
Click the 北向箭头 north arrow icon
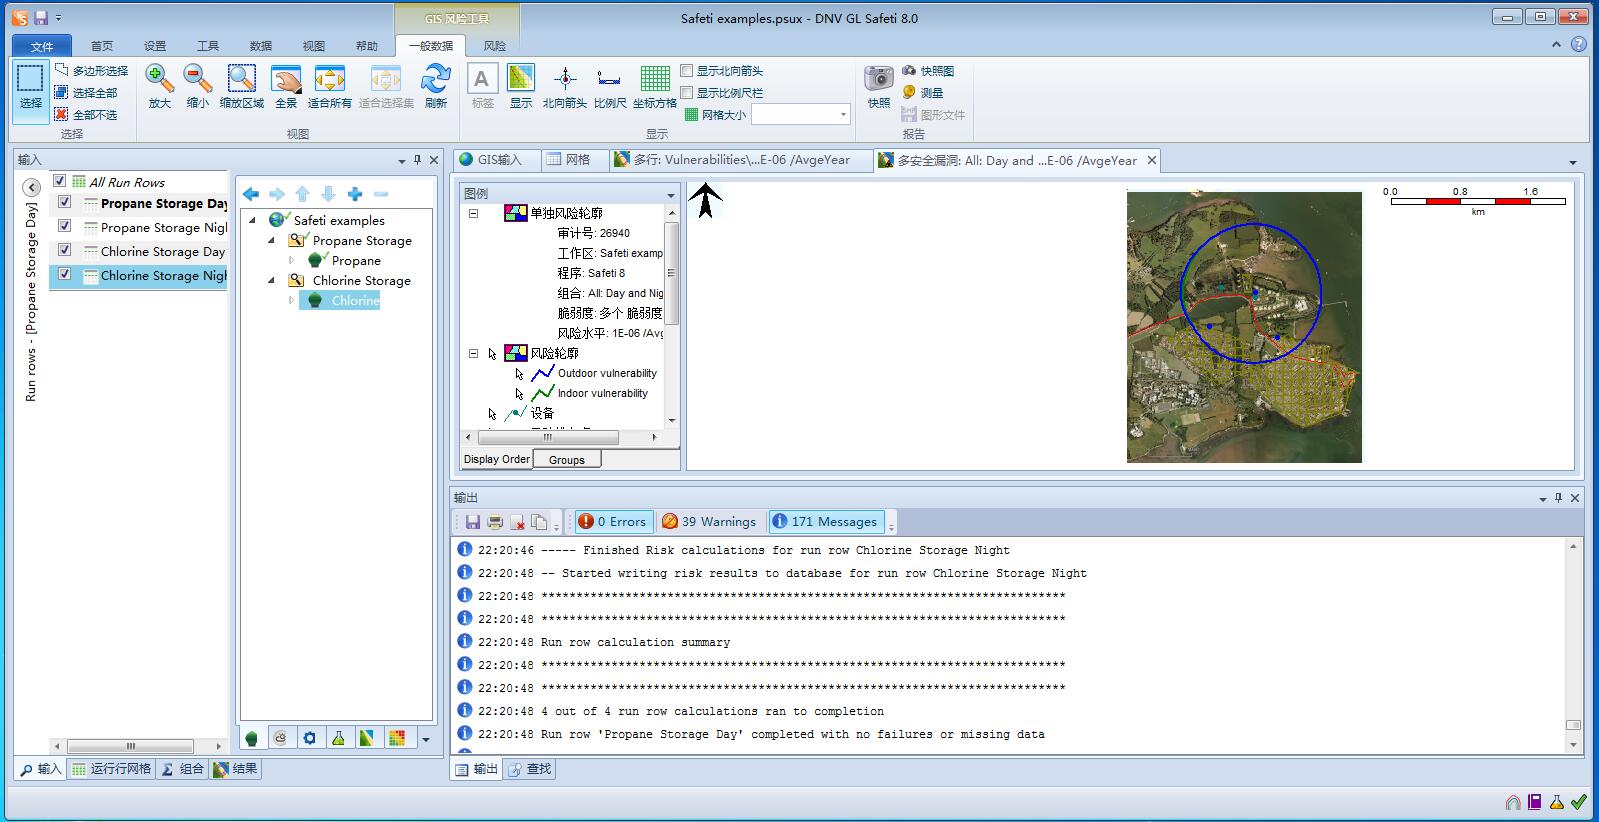tap(565, 79)
